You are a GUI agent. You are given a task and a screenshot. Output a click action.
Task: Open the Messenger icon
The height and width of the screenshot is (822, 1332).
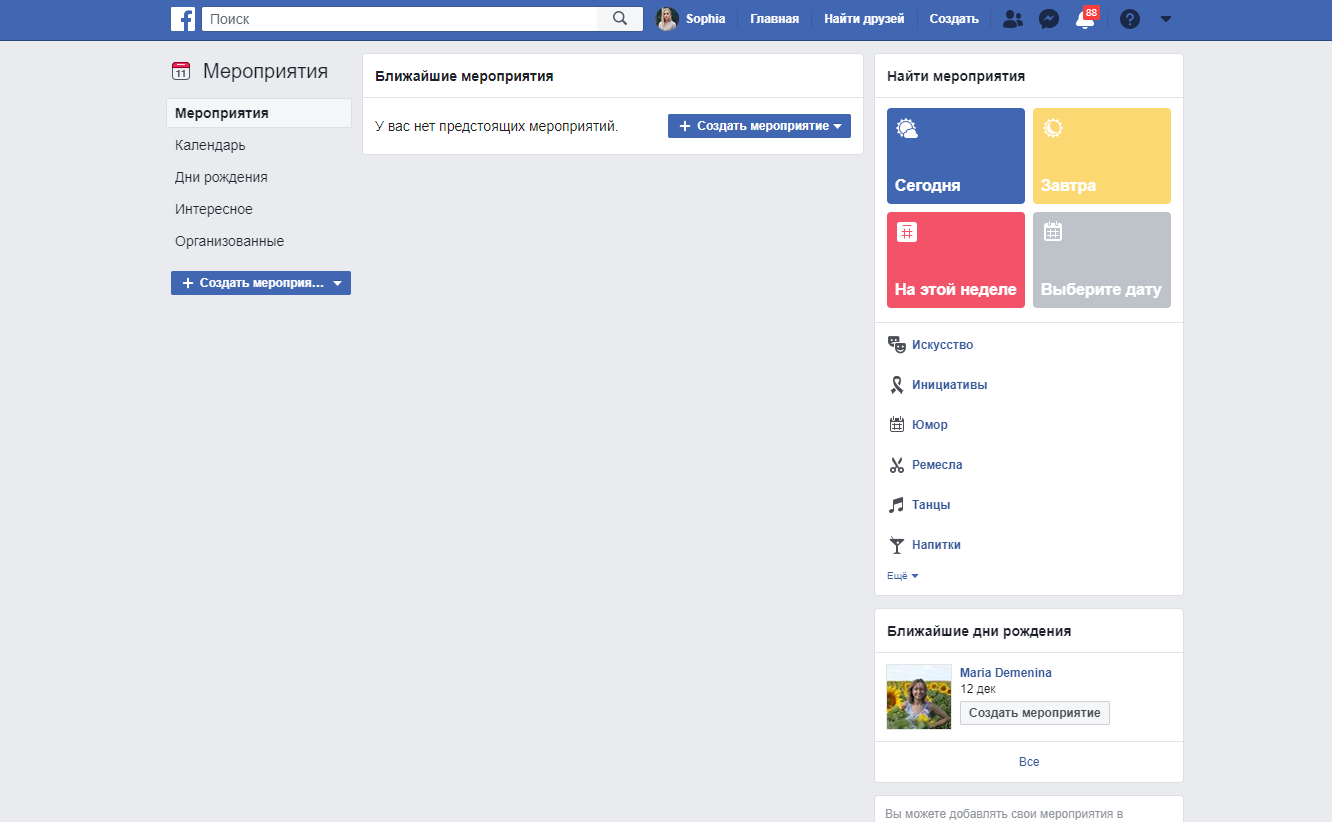tap(1049, 19)
